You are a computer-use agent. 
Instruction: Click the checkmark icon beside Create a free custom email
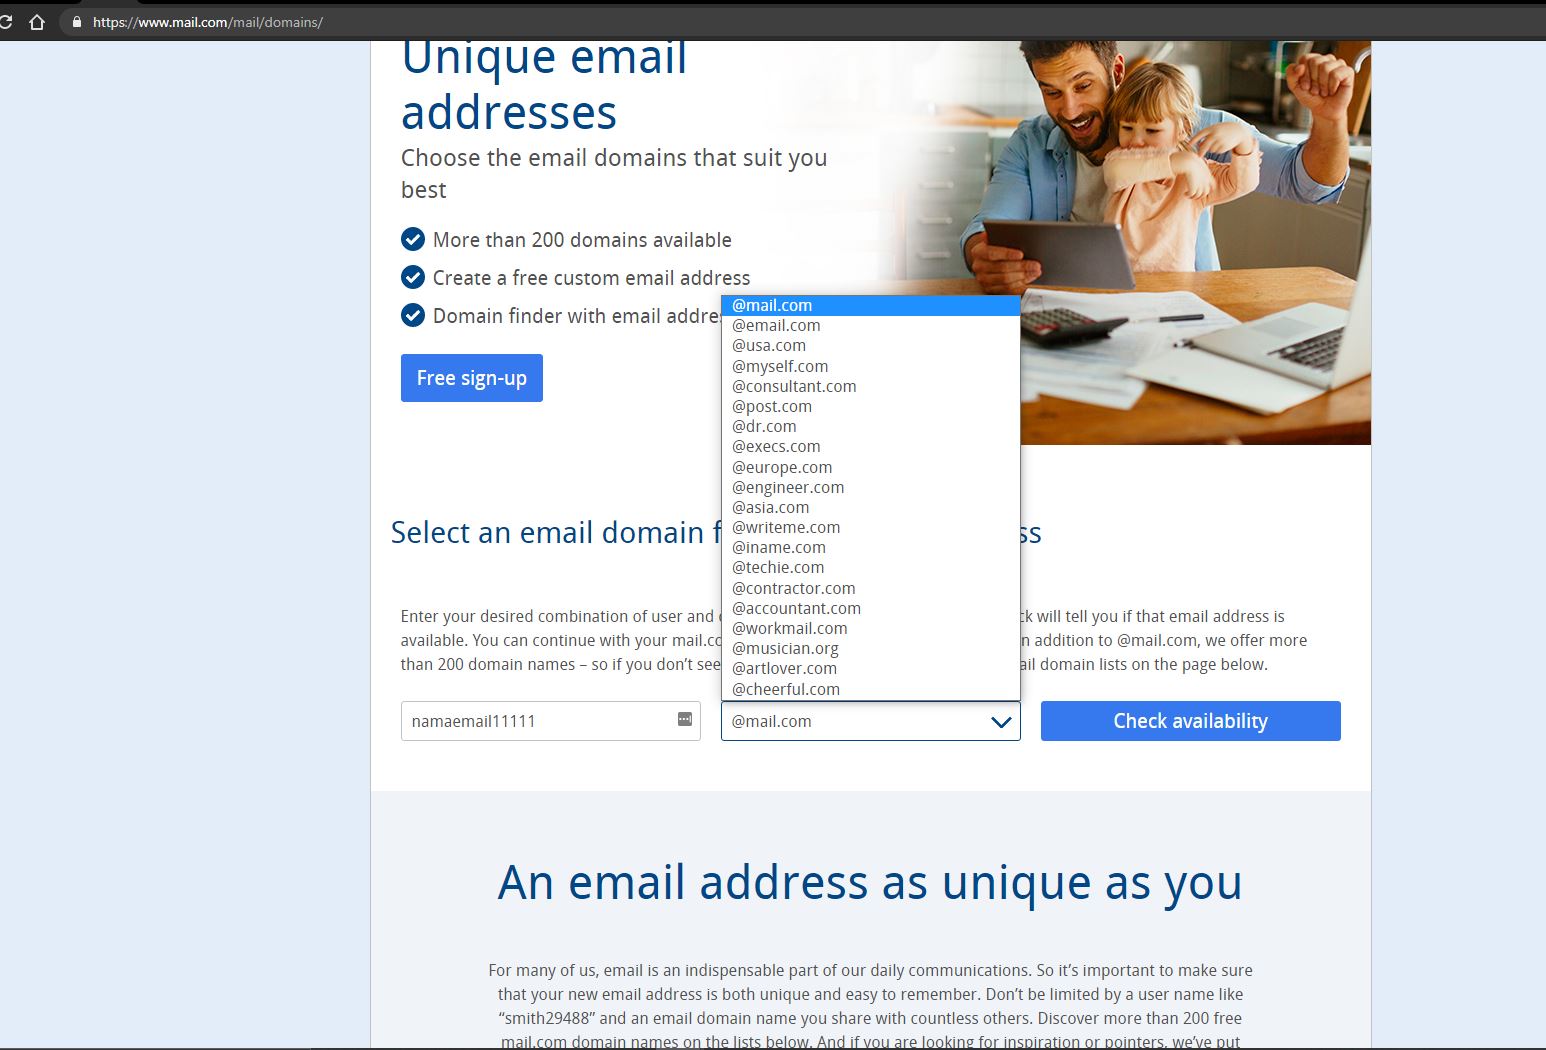tap(413, 277)
